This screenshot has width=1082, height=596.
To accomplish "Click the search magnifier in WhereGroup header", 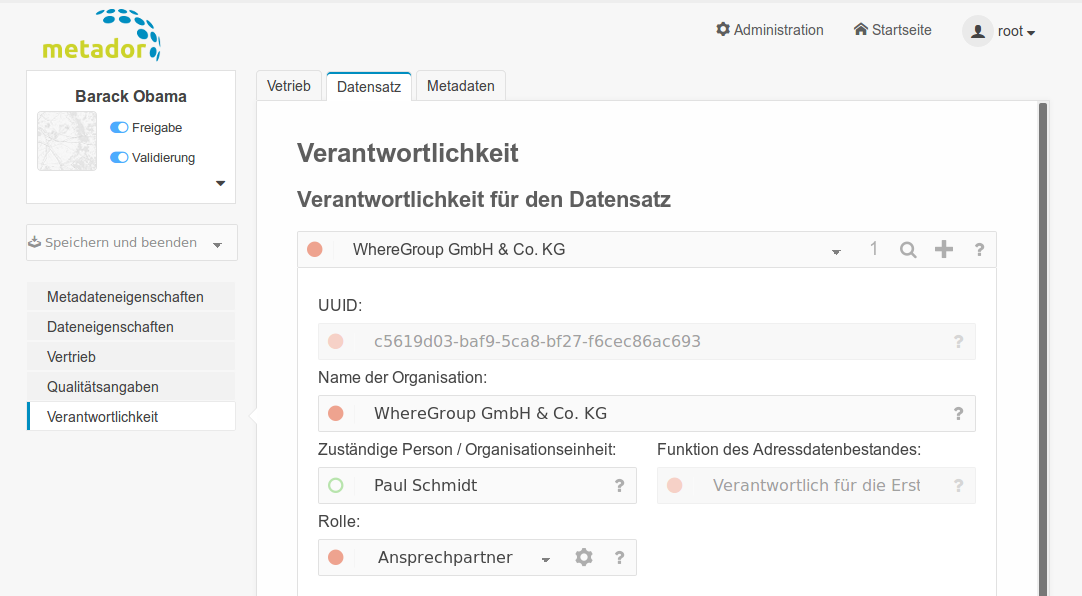I will tap(908, 250).
